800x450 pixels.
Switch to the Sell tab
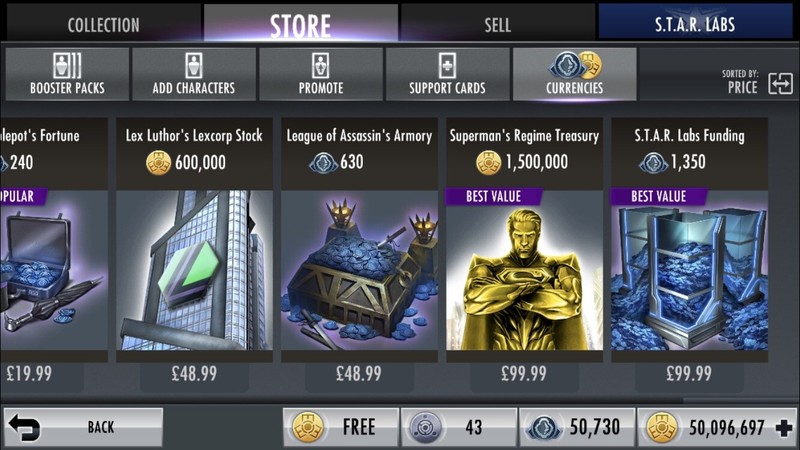pyautogui.click(x=497, y=24)
